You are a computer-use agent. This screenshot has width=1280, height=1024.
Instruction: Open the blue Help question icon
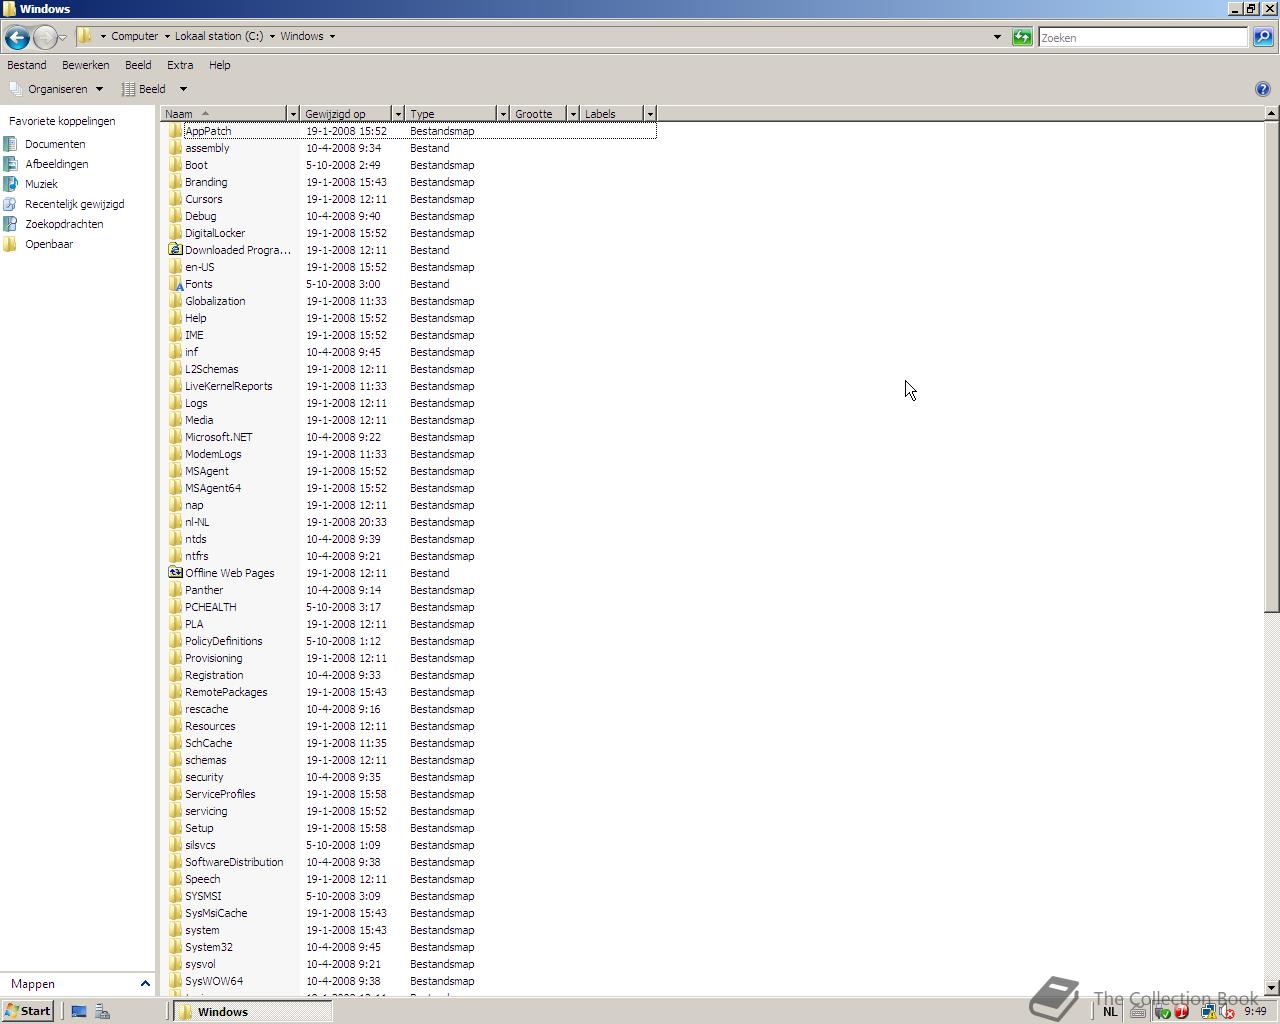click(x=1262, y=89)
